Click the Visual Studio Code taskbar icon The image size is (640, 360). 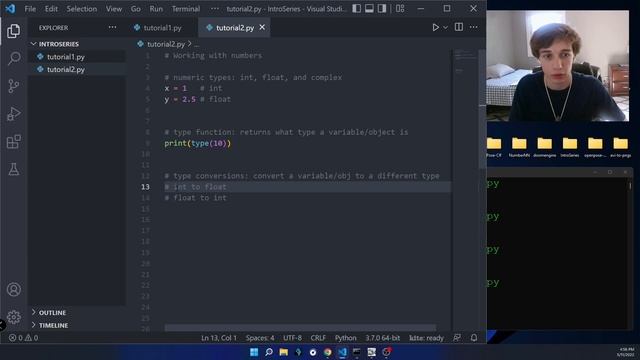[x=342, y=352]
